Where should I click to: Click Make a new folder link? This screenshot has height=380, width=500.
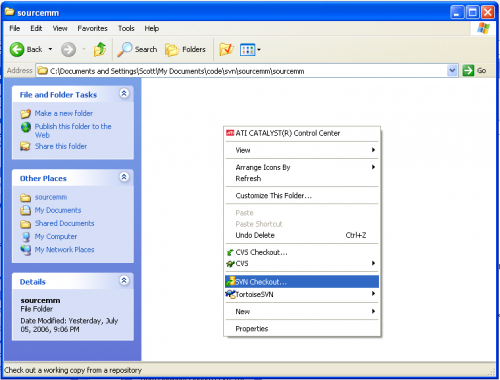(x=64, y=113)
